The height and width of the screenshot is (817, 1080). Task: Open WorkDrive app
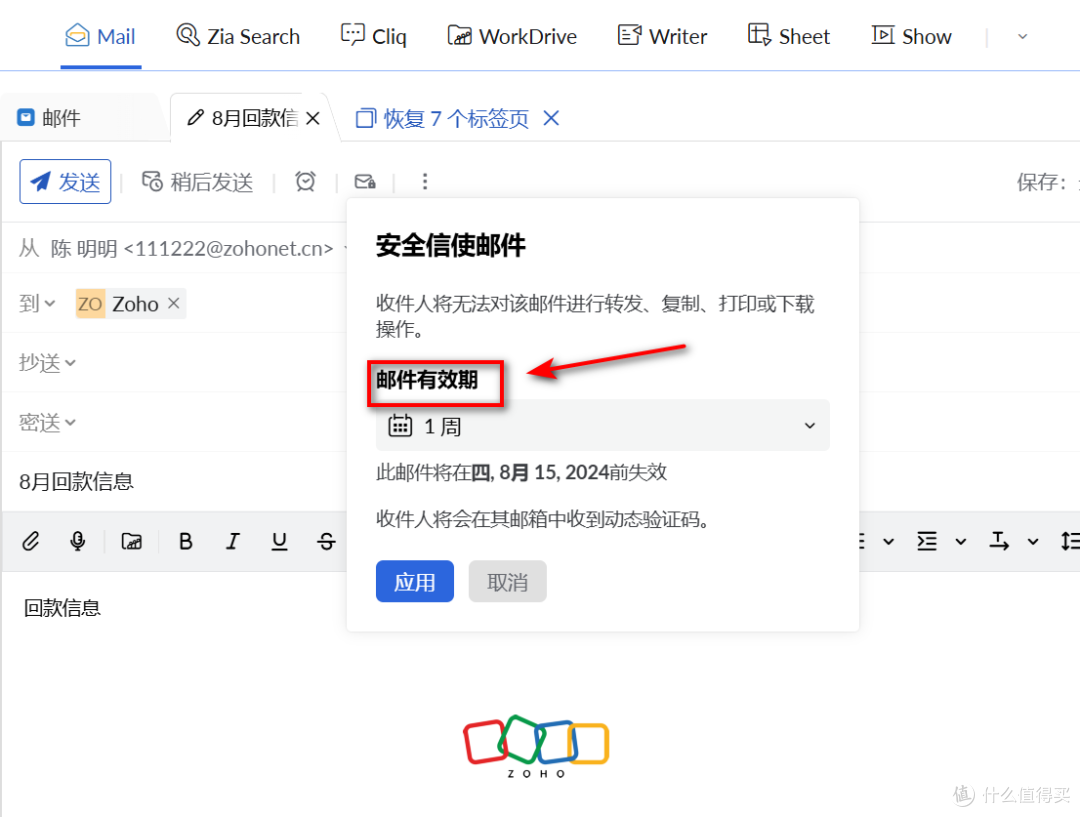(x=512, y=36)
